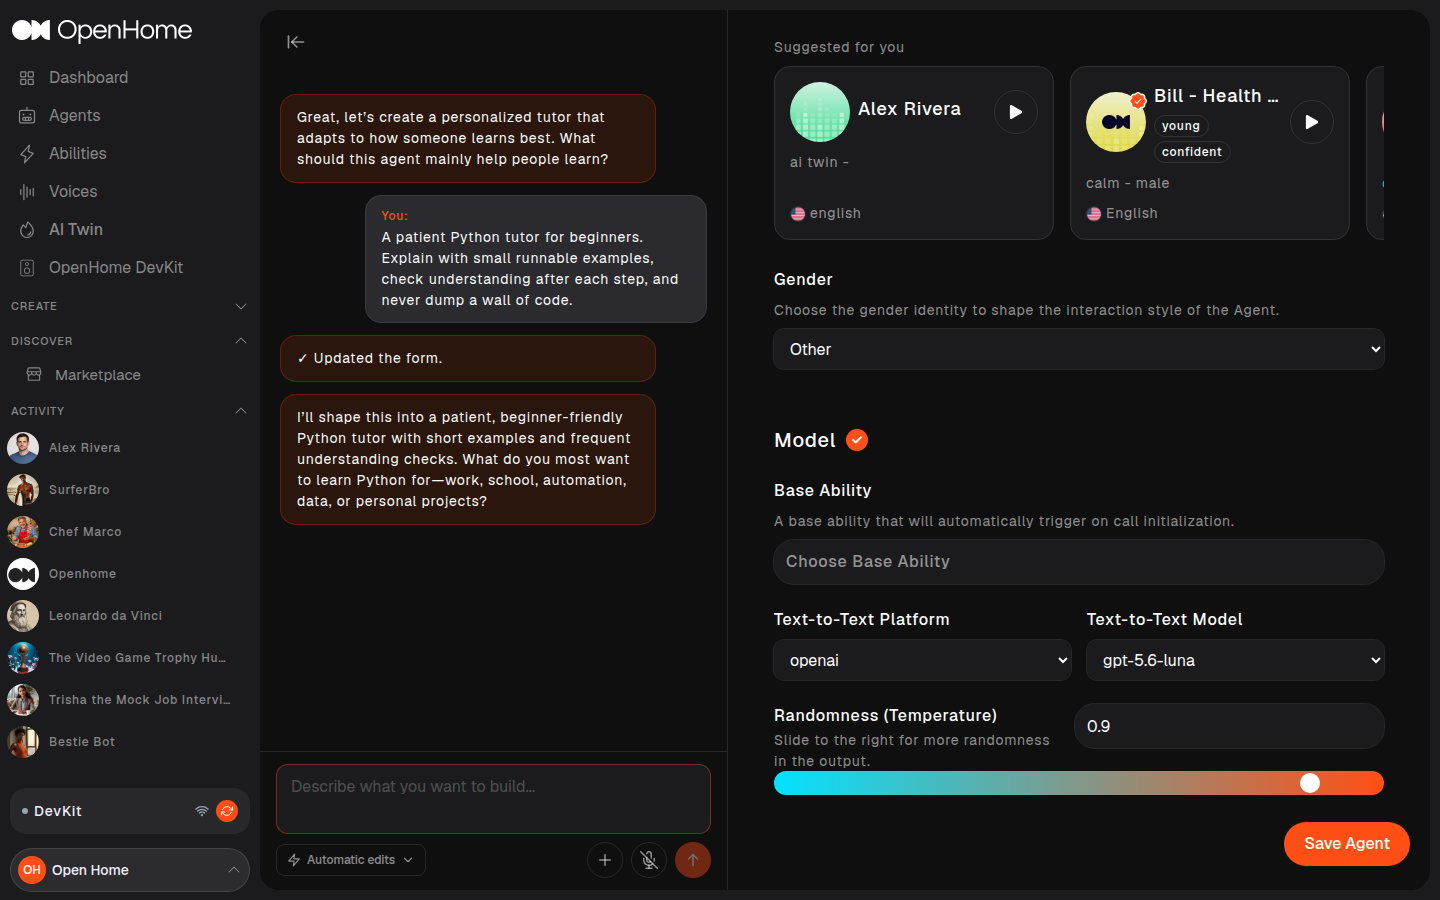Click the Agents robot icon

coord(27,116)
